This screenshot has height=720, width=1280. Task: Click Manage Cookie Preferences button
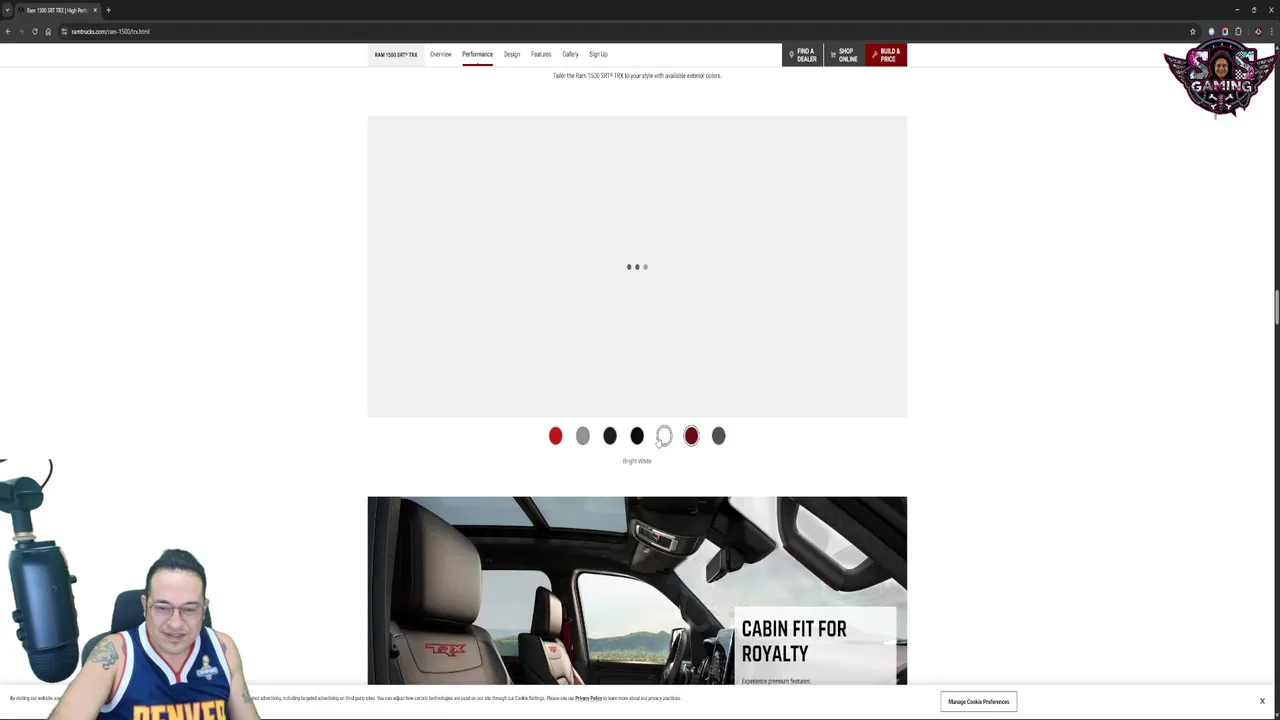(x=978, y=702)
